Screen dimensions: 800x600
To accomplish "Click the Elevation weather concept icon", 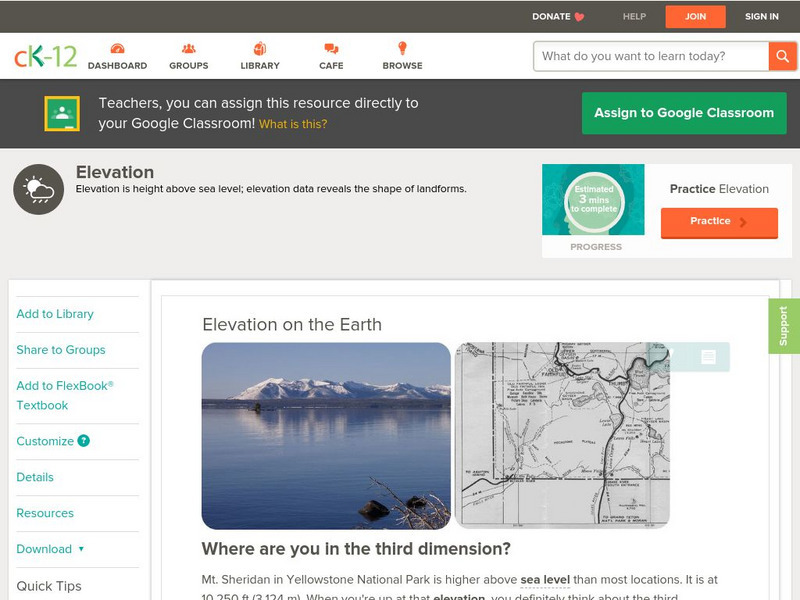I will point(39,189).
